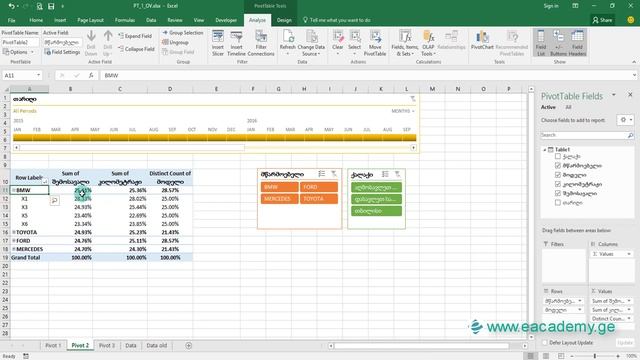
Task: Switch to the Pivot 3 sheet
Action: [107, 346]
